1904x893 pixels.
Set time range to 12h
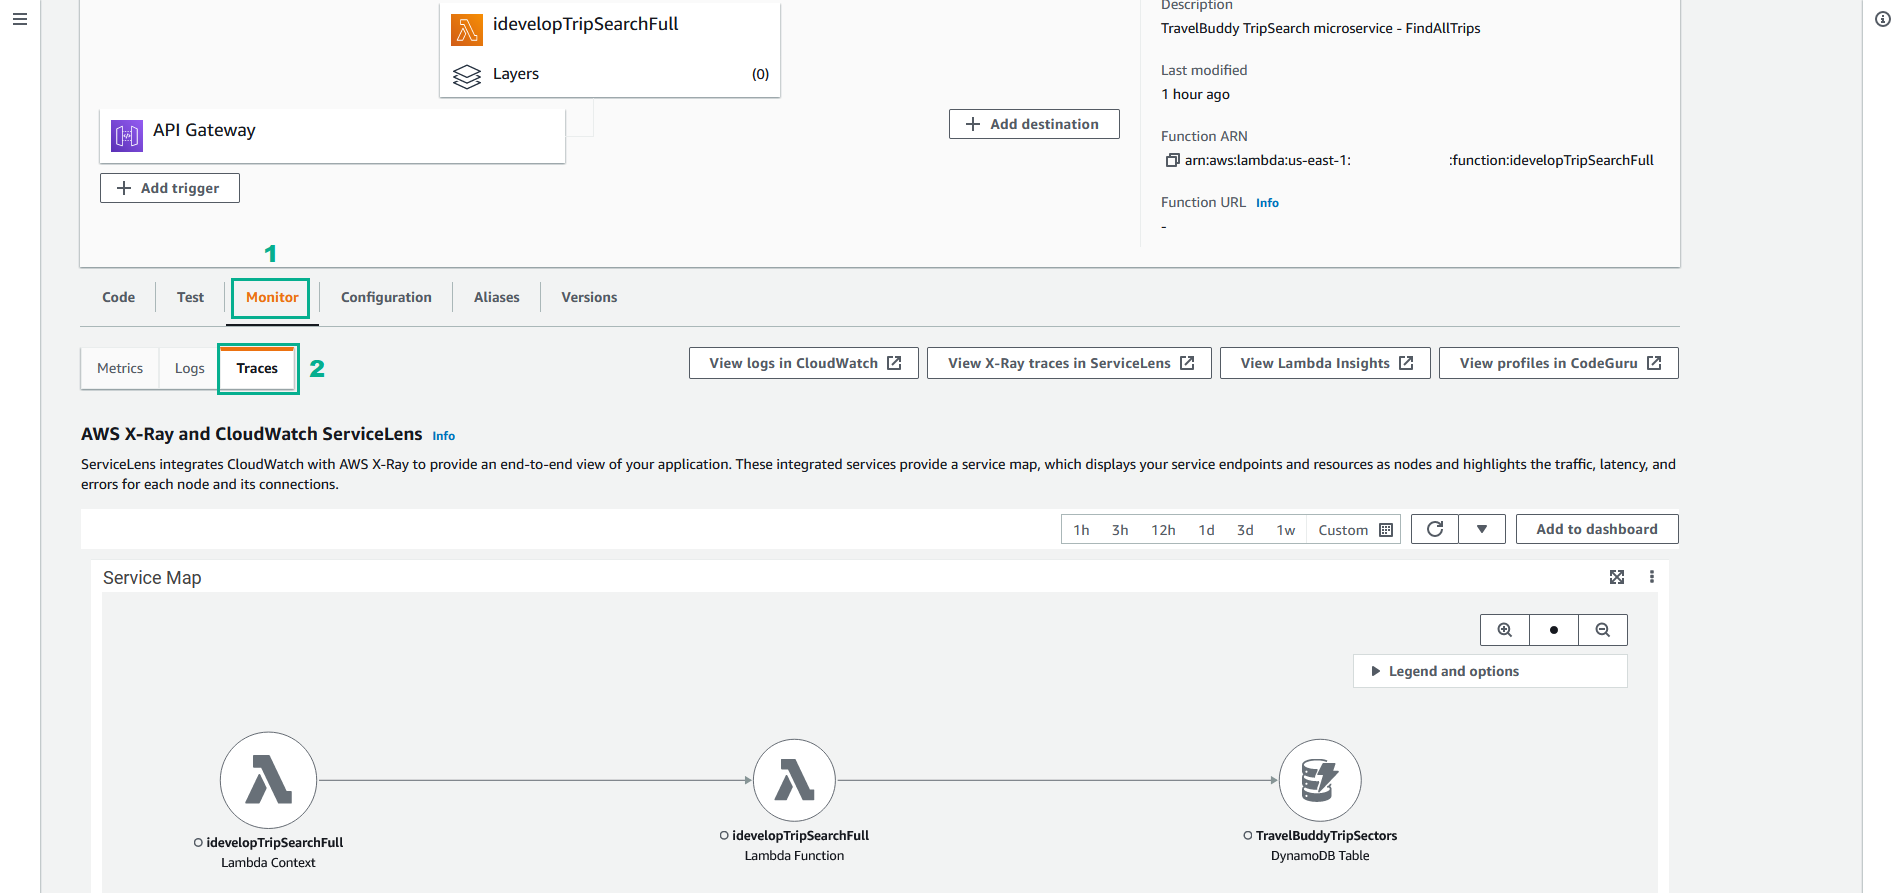click(1163, 530)
